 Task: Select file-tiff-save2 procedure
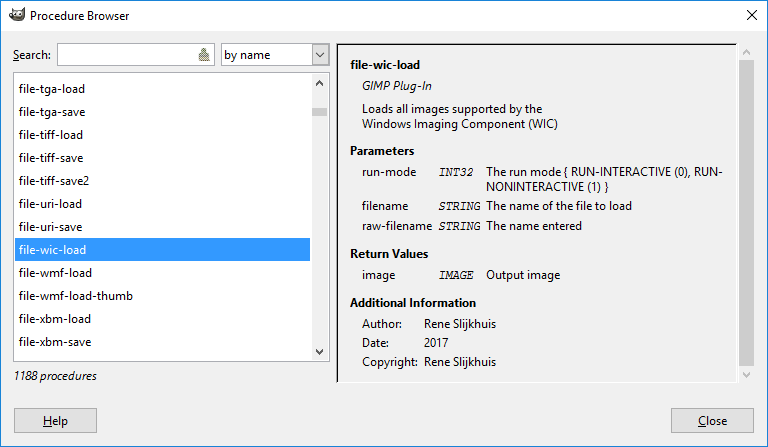[x=162, y=181]
